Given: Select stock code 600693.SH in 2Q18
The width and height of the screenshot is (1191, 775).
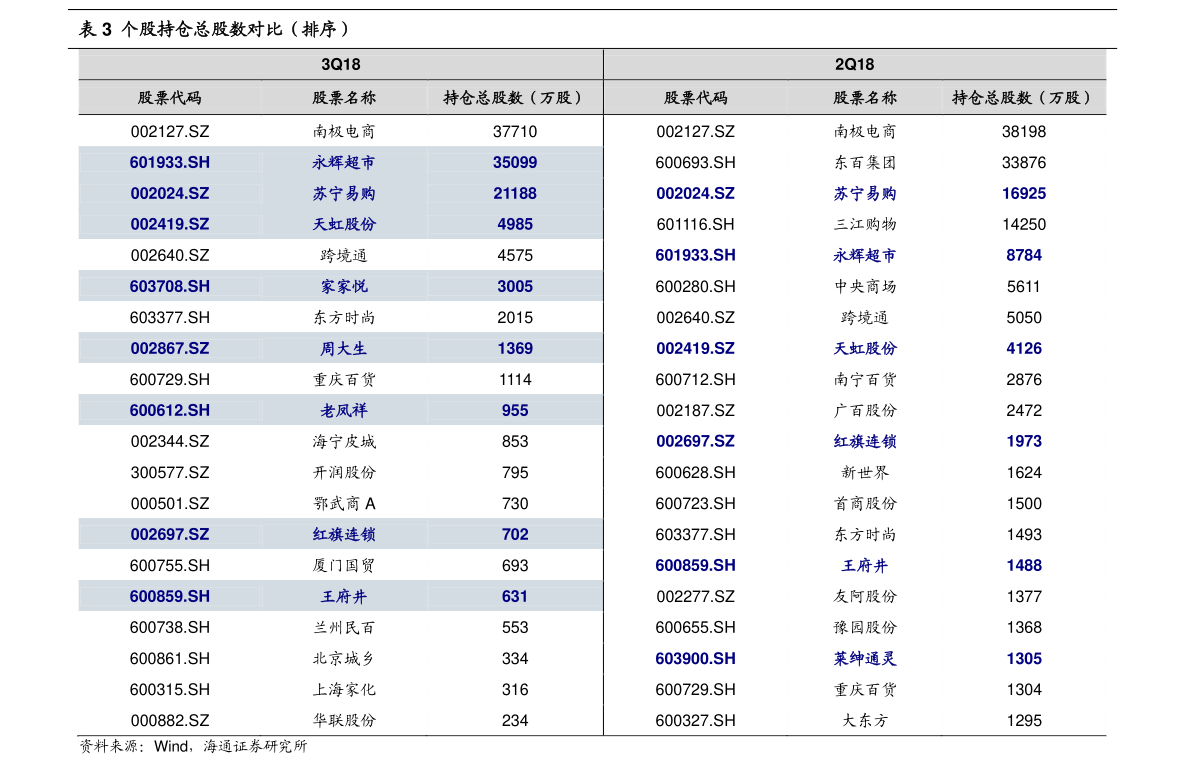Looking at the screenshot, I should pyautogui.click(x=695, y=163).
